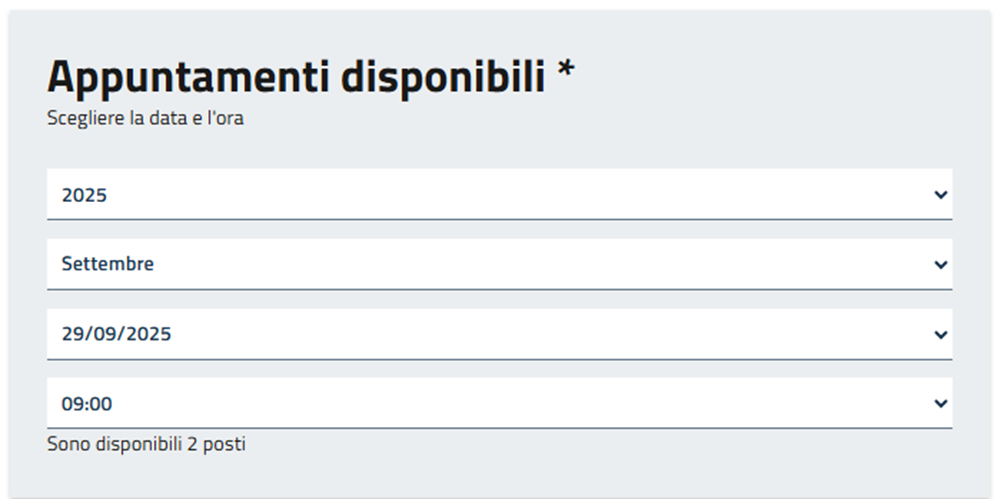Click the chevron arrow on the Settembre selector
The image size is (1004, 499).
(939, 265)
